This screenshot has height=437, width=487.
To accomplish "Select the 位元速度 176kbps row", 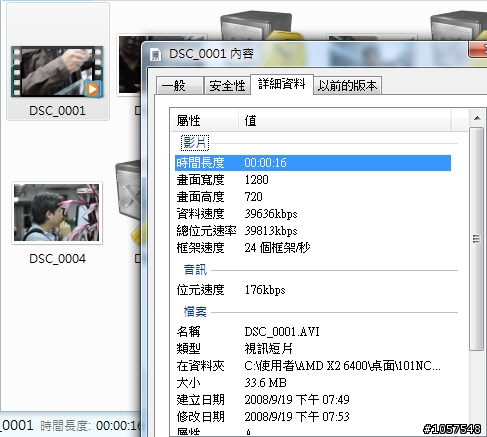I will 313,290.
